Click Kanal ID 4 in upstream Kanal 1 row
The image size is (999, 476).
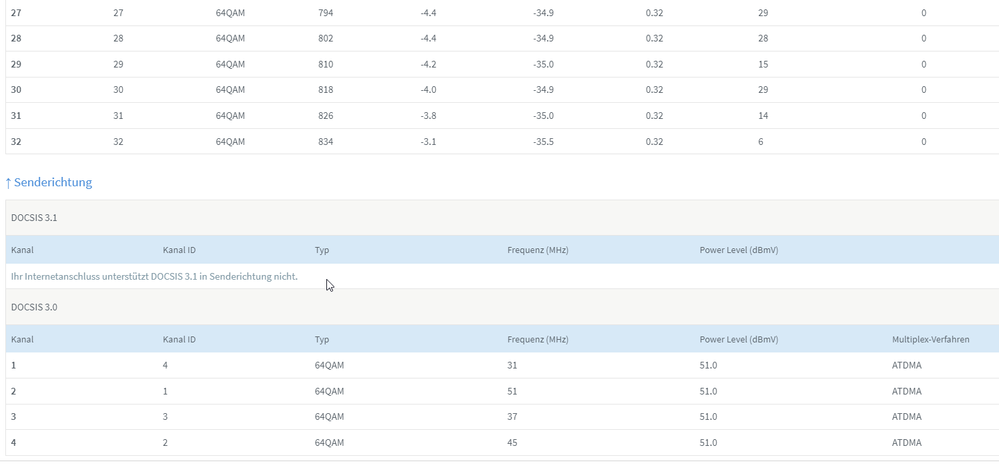(x=166, y=366)
